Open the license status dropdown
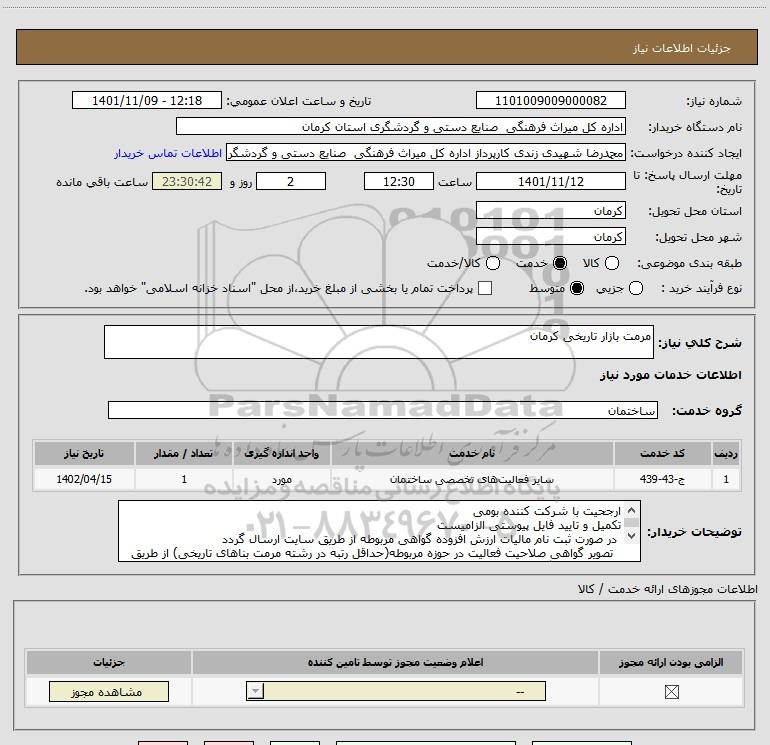 [396, 691]
